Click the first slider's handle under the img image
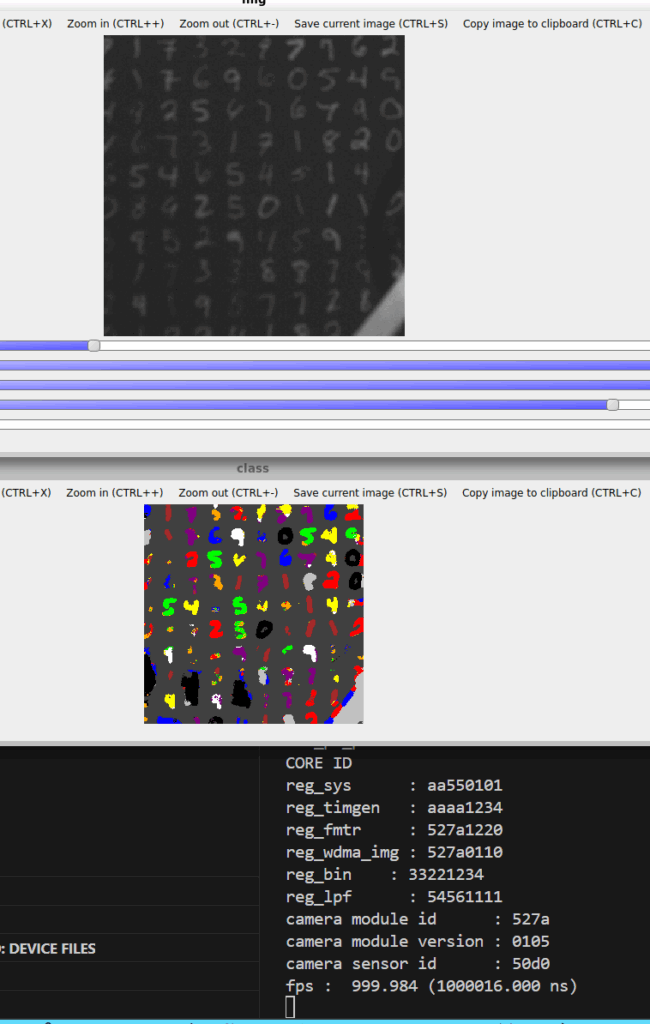This screenshot has height=1024, width=650. pos(94,345)
